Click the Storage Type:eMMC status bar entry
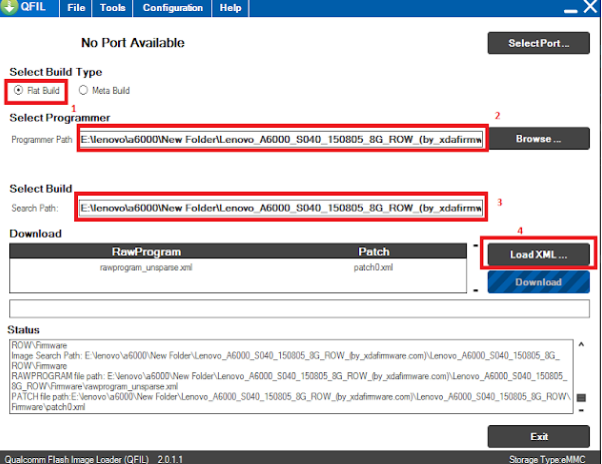 (x=547, y=459)
